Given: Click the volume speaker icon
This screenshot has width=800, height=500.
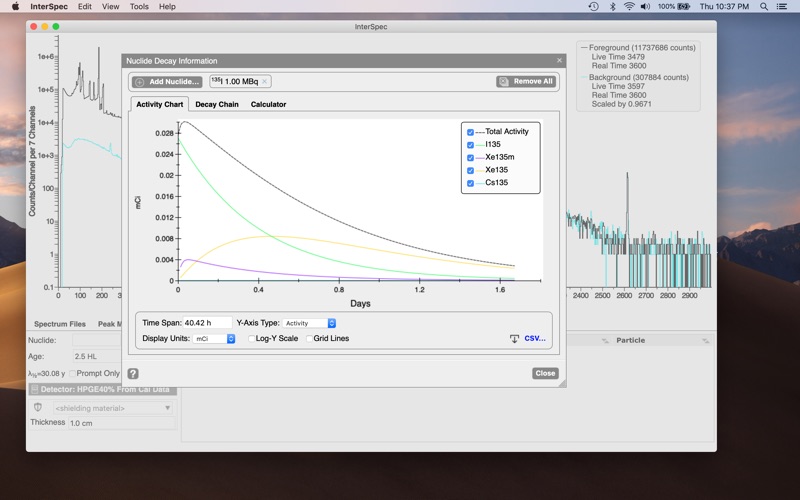Looking at the screenshot, I should tap(645, 7).
